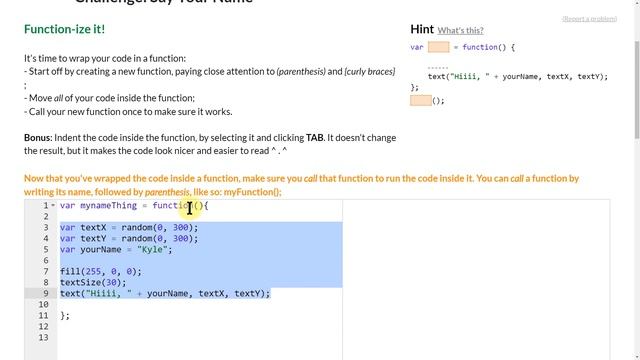
Task: Click the empty canvas output pane
Action: coord(476,280)
